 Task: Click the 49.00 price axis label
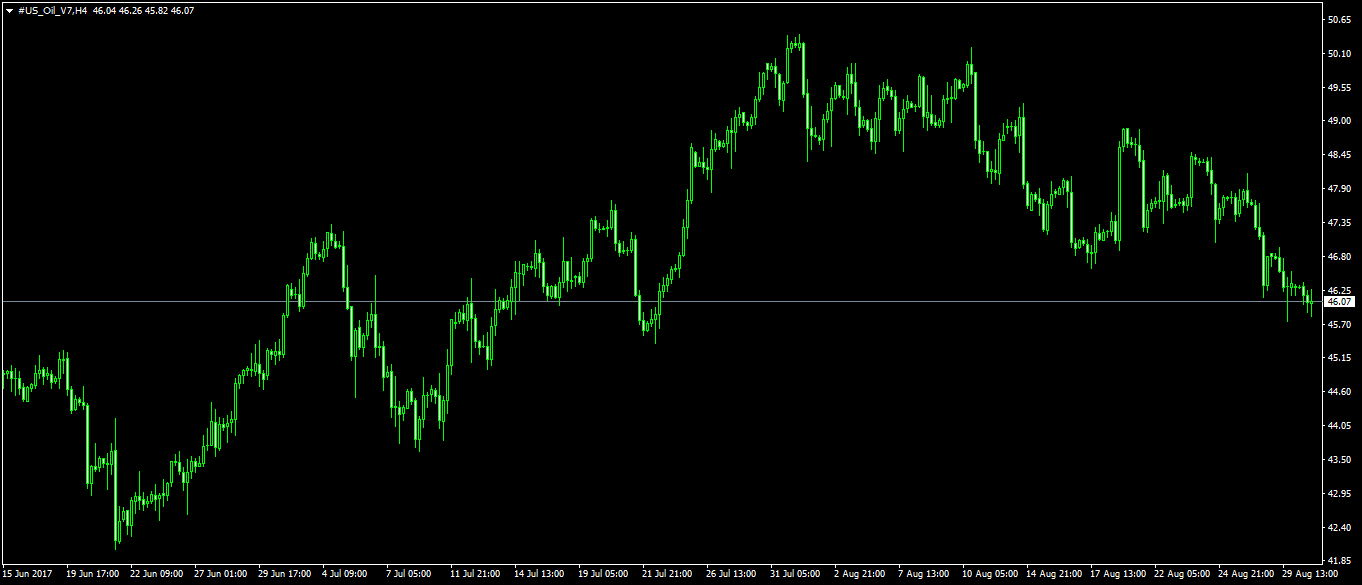pos(1340,121)
